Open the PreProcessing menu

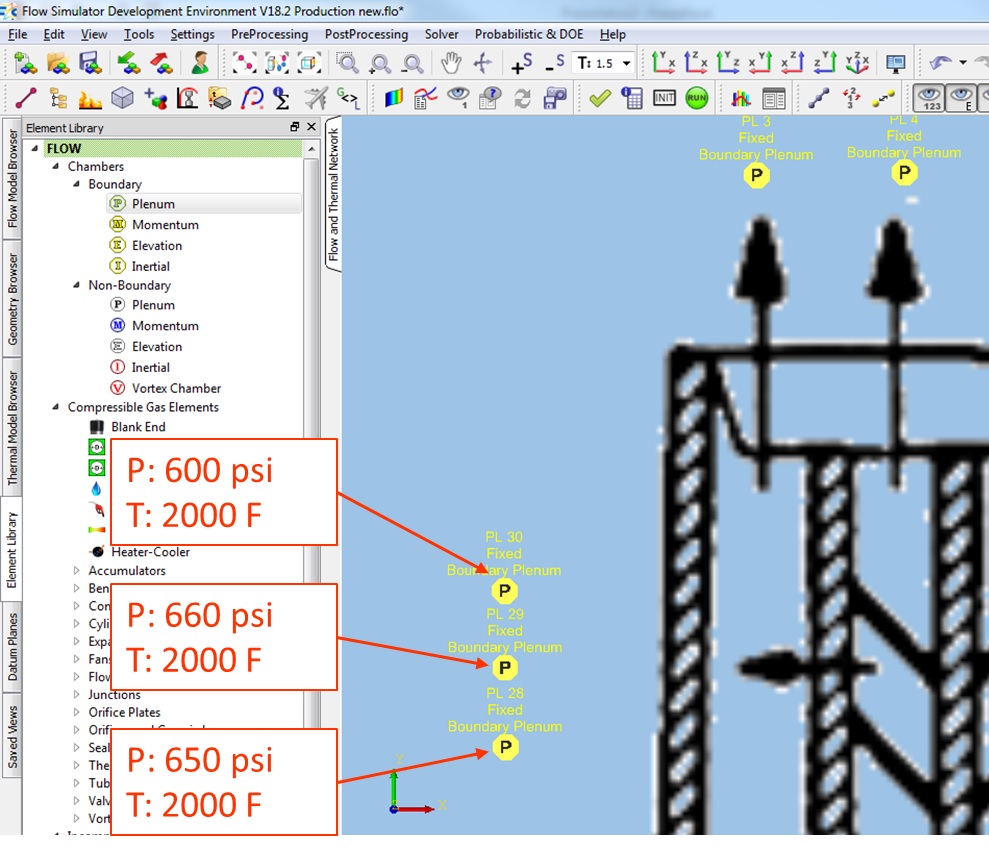click(269, 34)
